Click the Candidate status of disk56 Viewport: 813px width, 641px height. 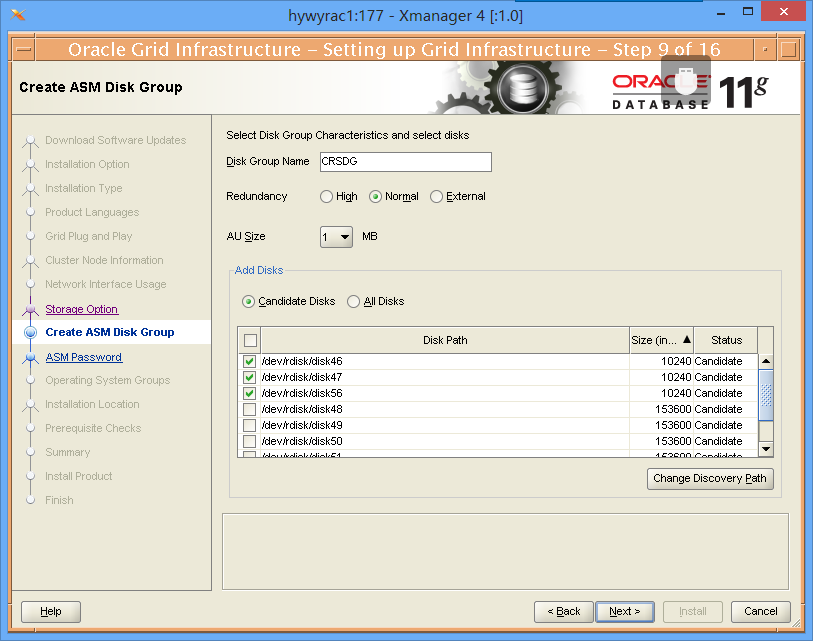719,394
